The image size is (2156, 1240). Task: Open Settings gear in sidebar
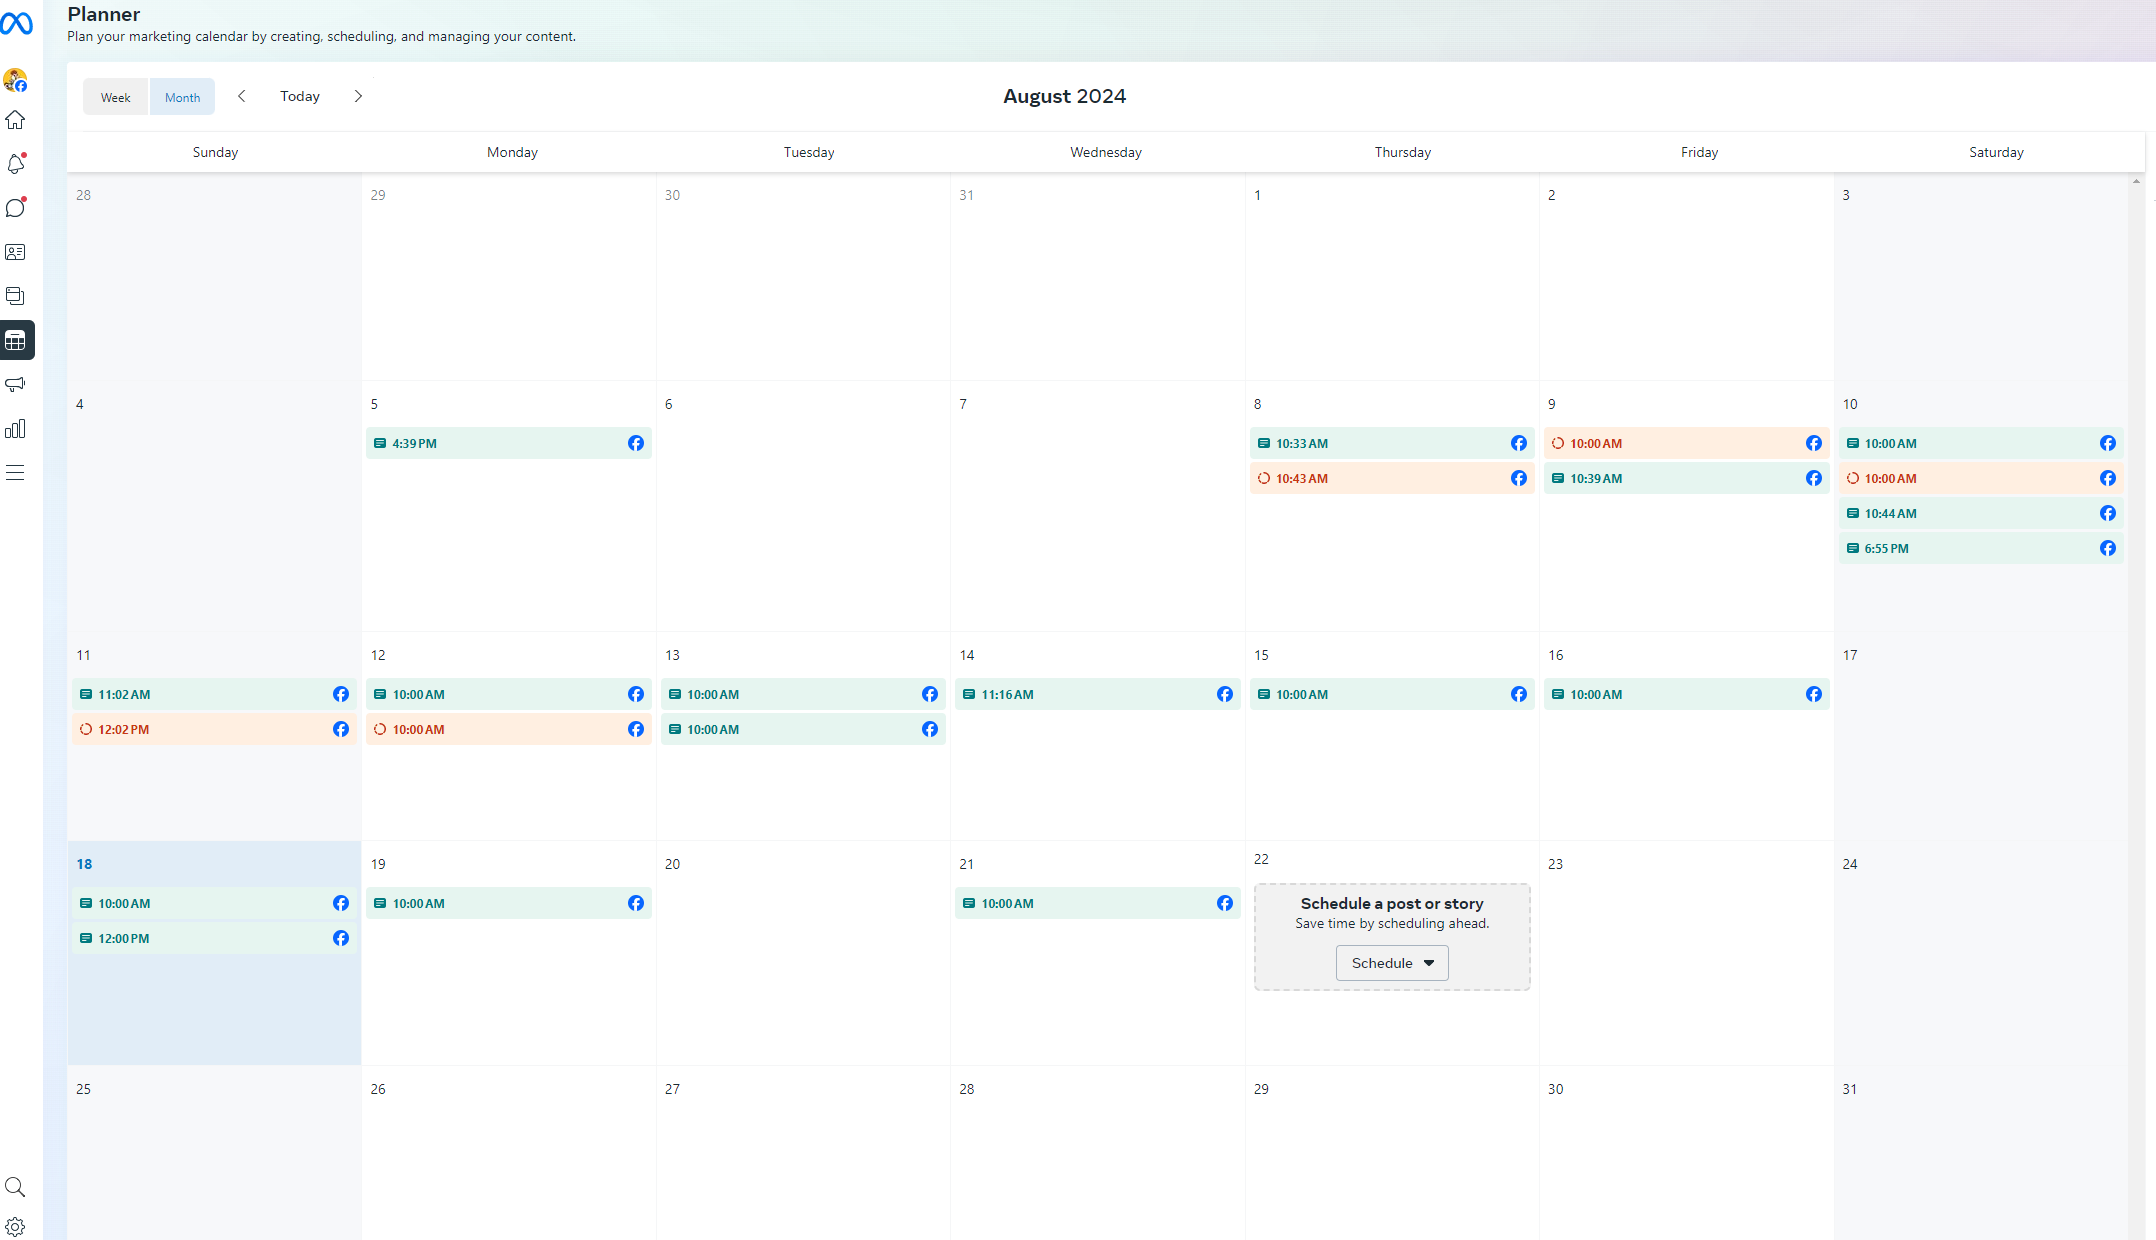(15, 1227)
